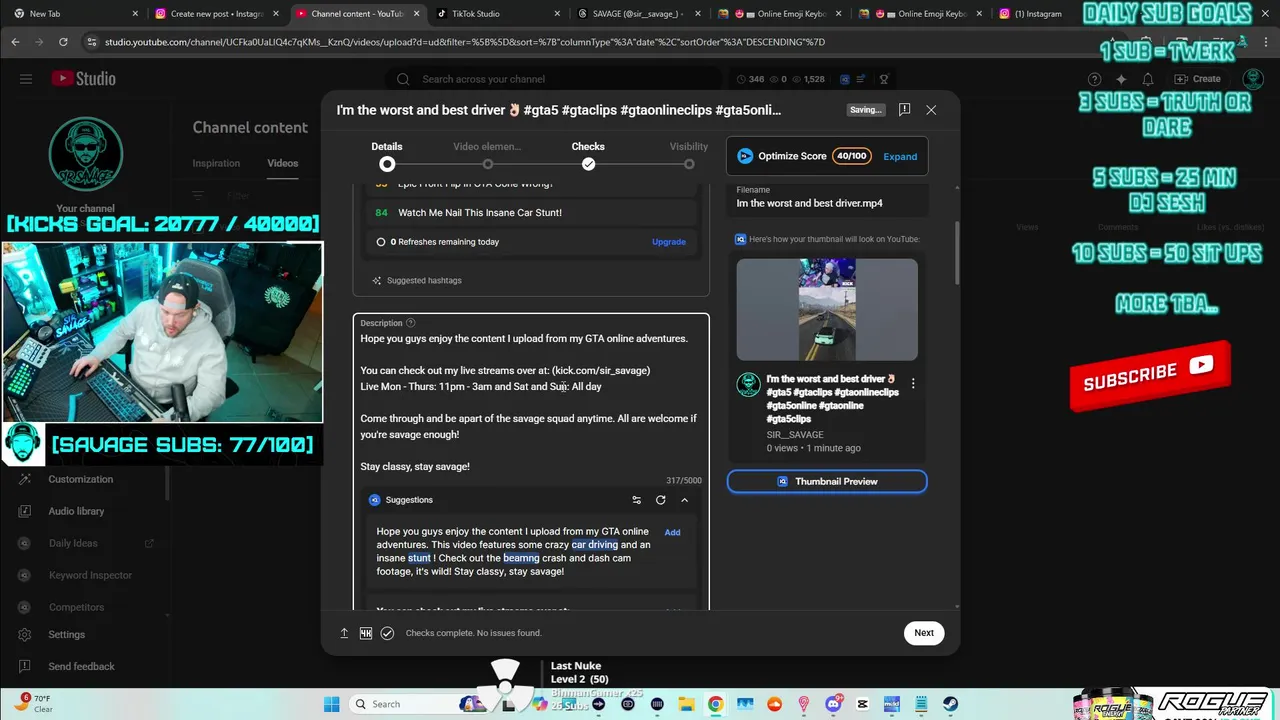The image size is (1280, 720).
Task: Click the 4K quality status icon
Action: tap(366, 633)
